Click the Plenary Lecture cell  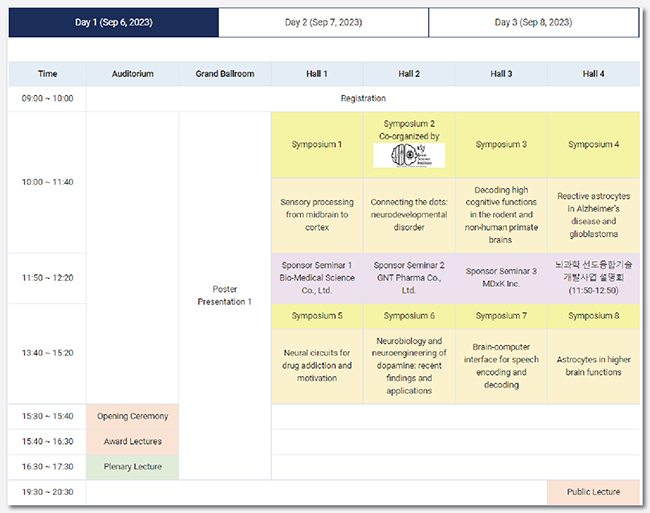tap(133, 467)
